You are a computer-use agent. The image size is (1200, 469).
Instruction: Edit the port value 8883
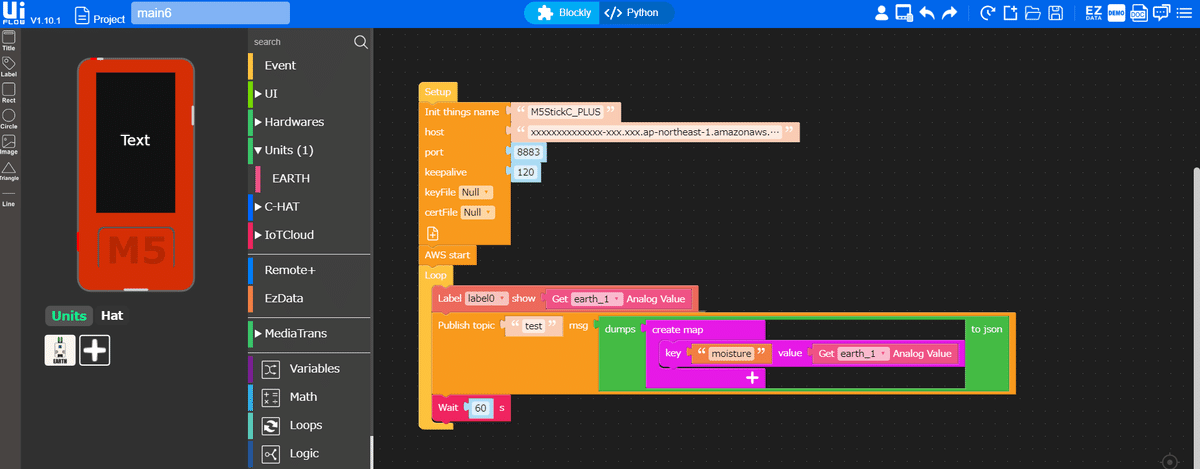(x=529, y=151)
